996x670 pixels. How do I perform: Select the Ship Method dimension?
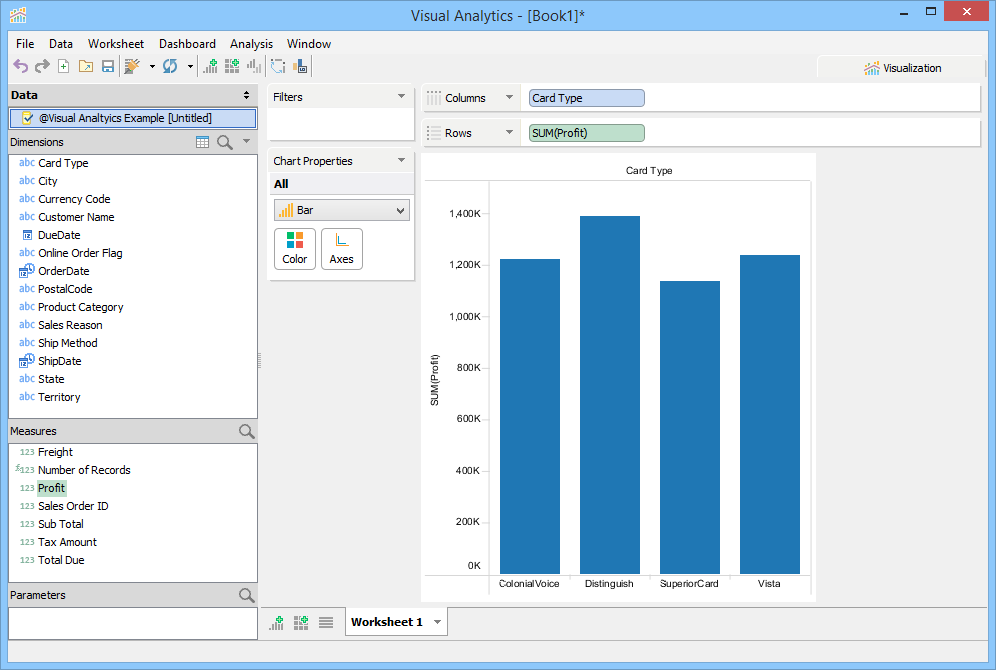tap(67, 343)
